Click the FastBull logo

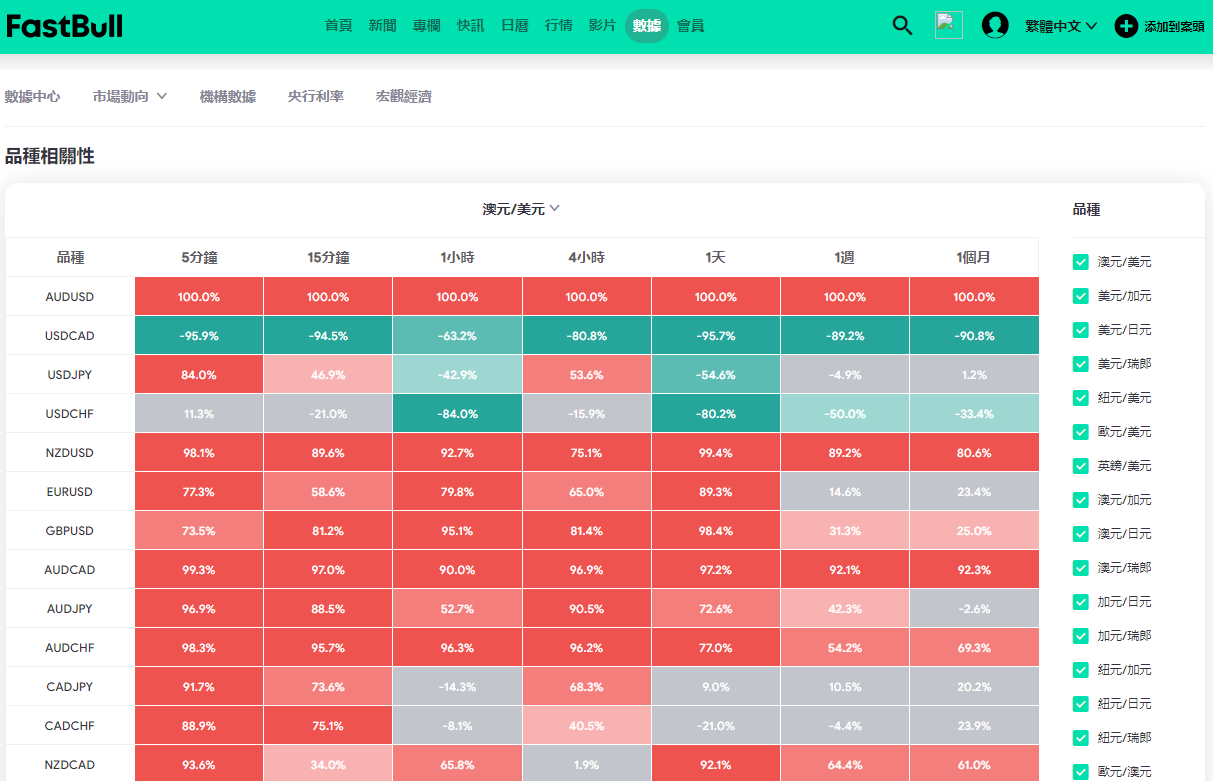pos(65,26)
